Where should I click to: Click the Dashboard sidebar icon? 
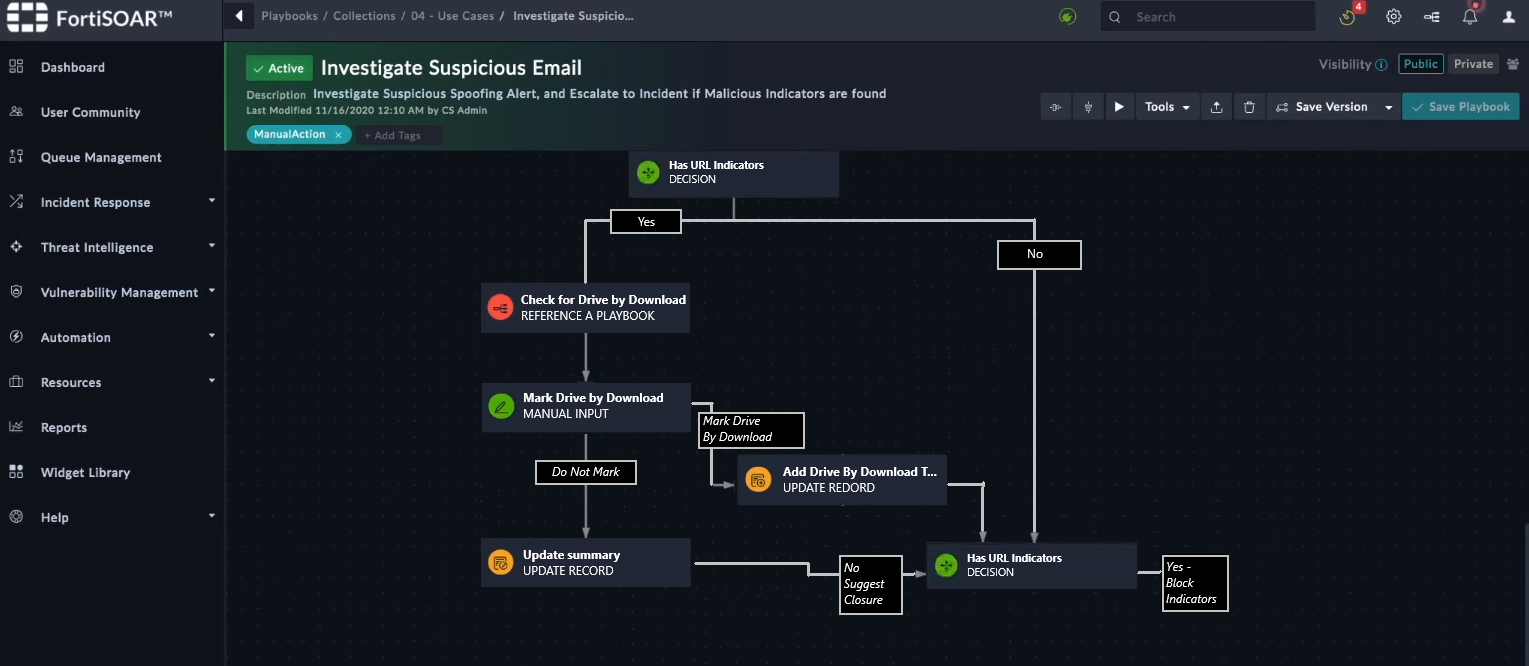pos(16,67)
